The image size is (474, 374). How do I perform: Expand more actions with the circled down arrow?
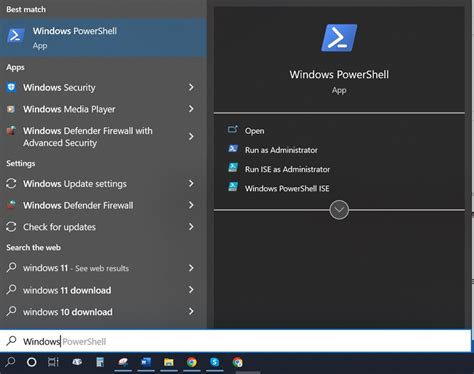click(339, 210)
